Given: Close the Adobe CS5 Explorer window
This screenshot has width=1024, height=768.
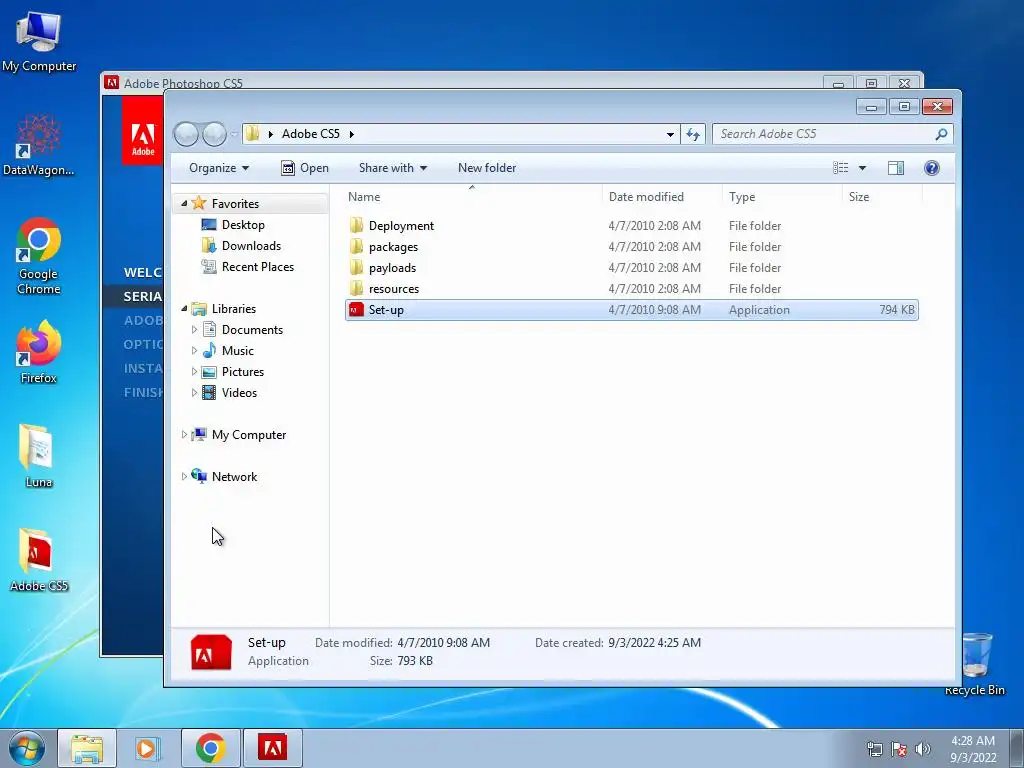Looking at the screenshot, I should [x=937, y=106].
